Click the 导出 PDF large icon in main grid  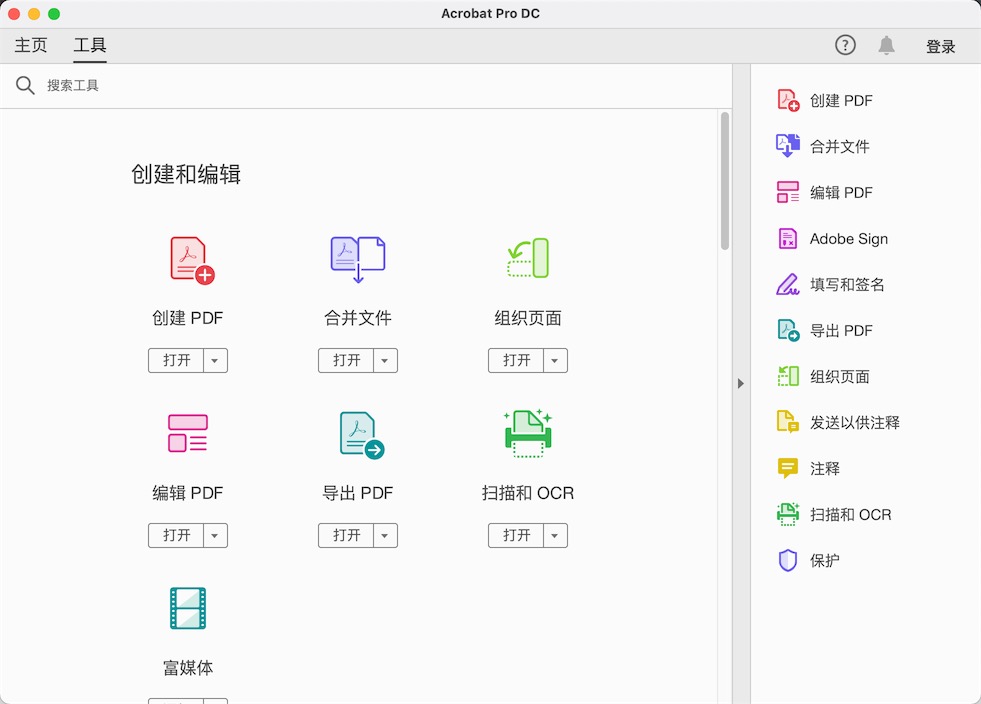pos(362,435)
